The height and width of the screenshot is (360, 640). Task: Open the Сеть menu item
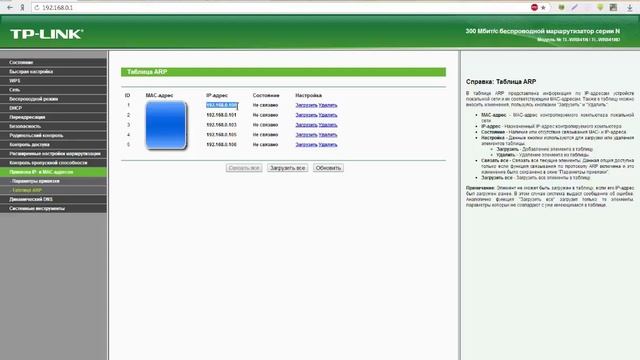click(x=53, y=90)
